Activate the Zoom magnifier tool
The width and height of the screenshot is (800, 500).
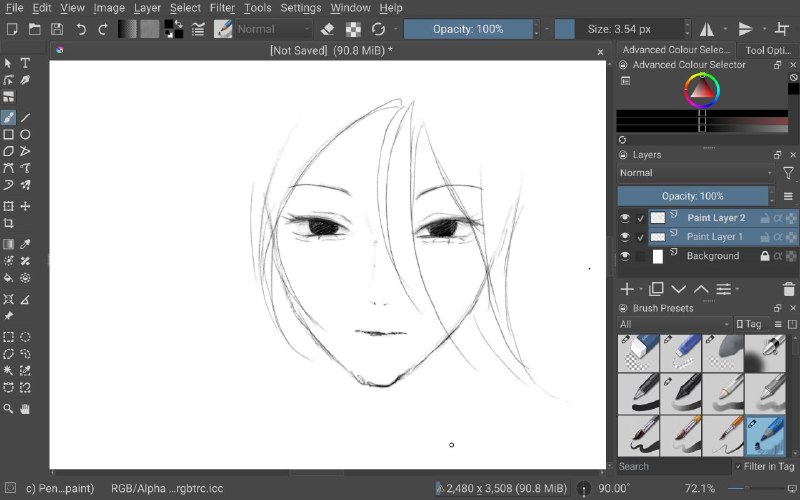click(8, 409)
